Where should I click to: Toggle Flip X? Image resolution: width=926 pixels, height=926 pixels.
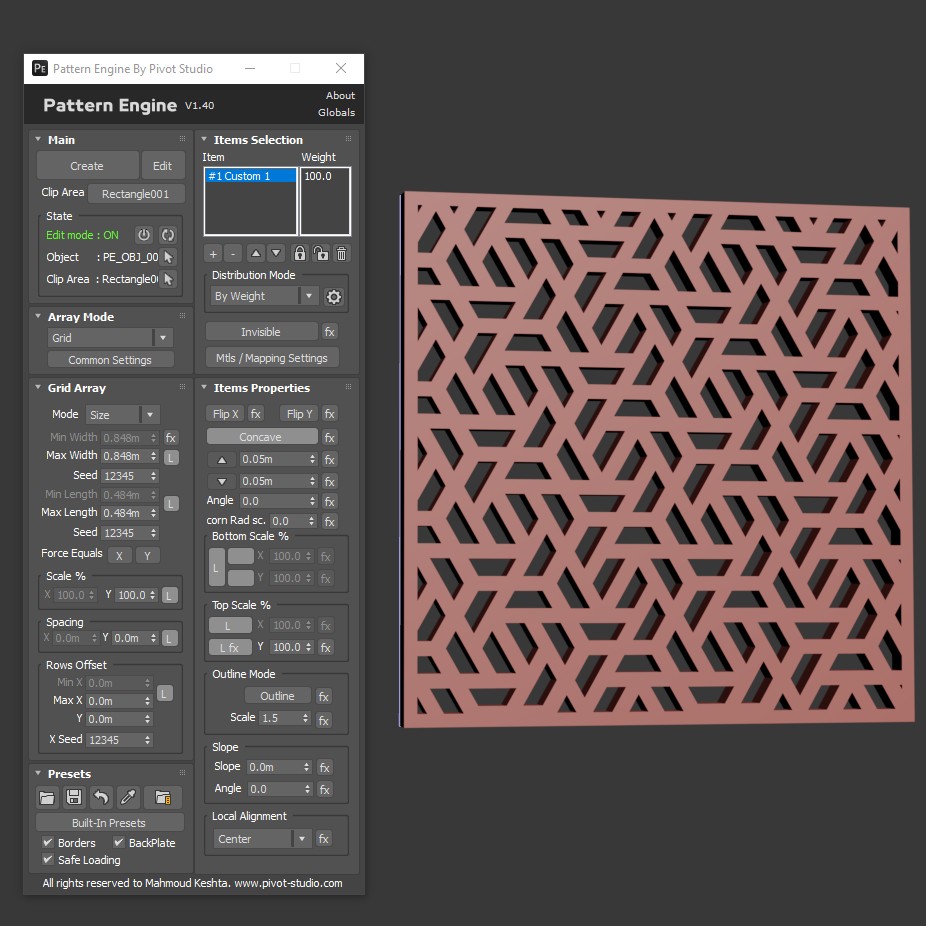[x=225, y=414]
